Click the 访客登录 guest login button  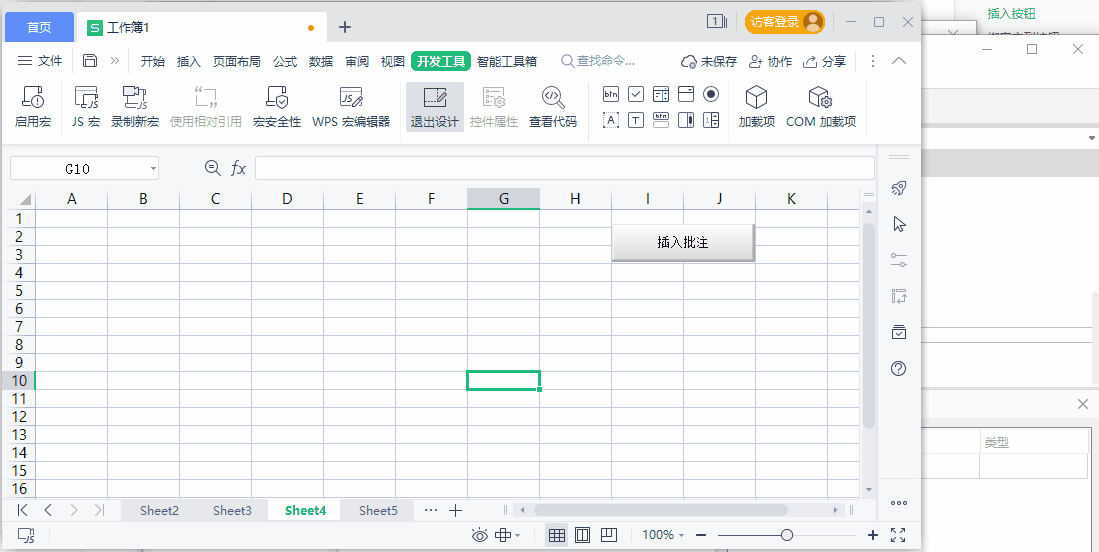784,22
